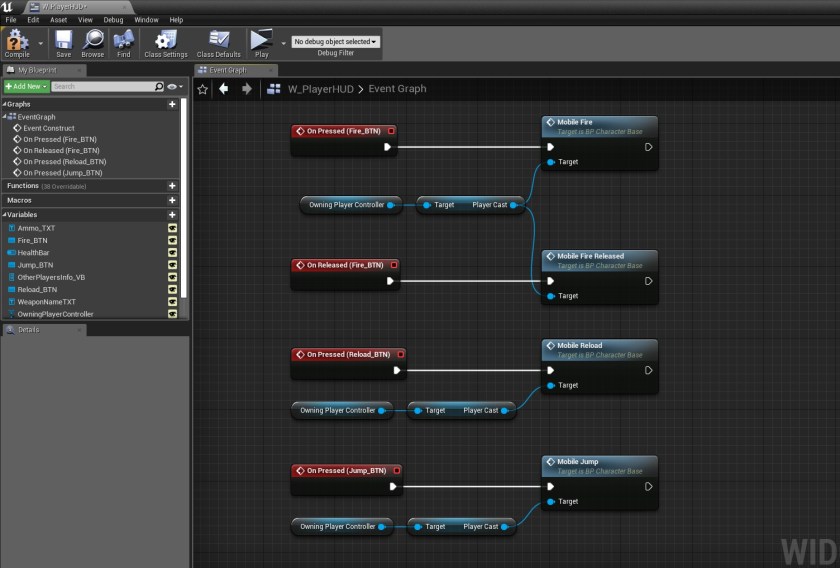Click the Mobile Fire node header
This screenshot has width=840, height=568.
tap(600, 124)
